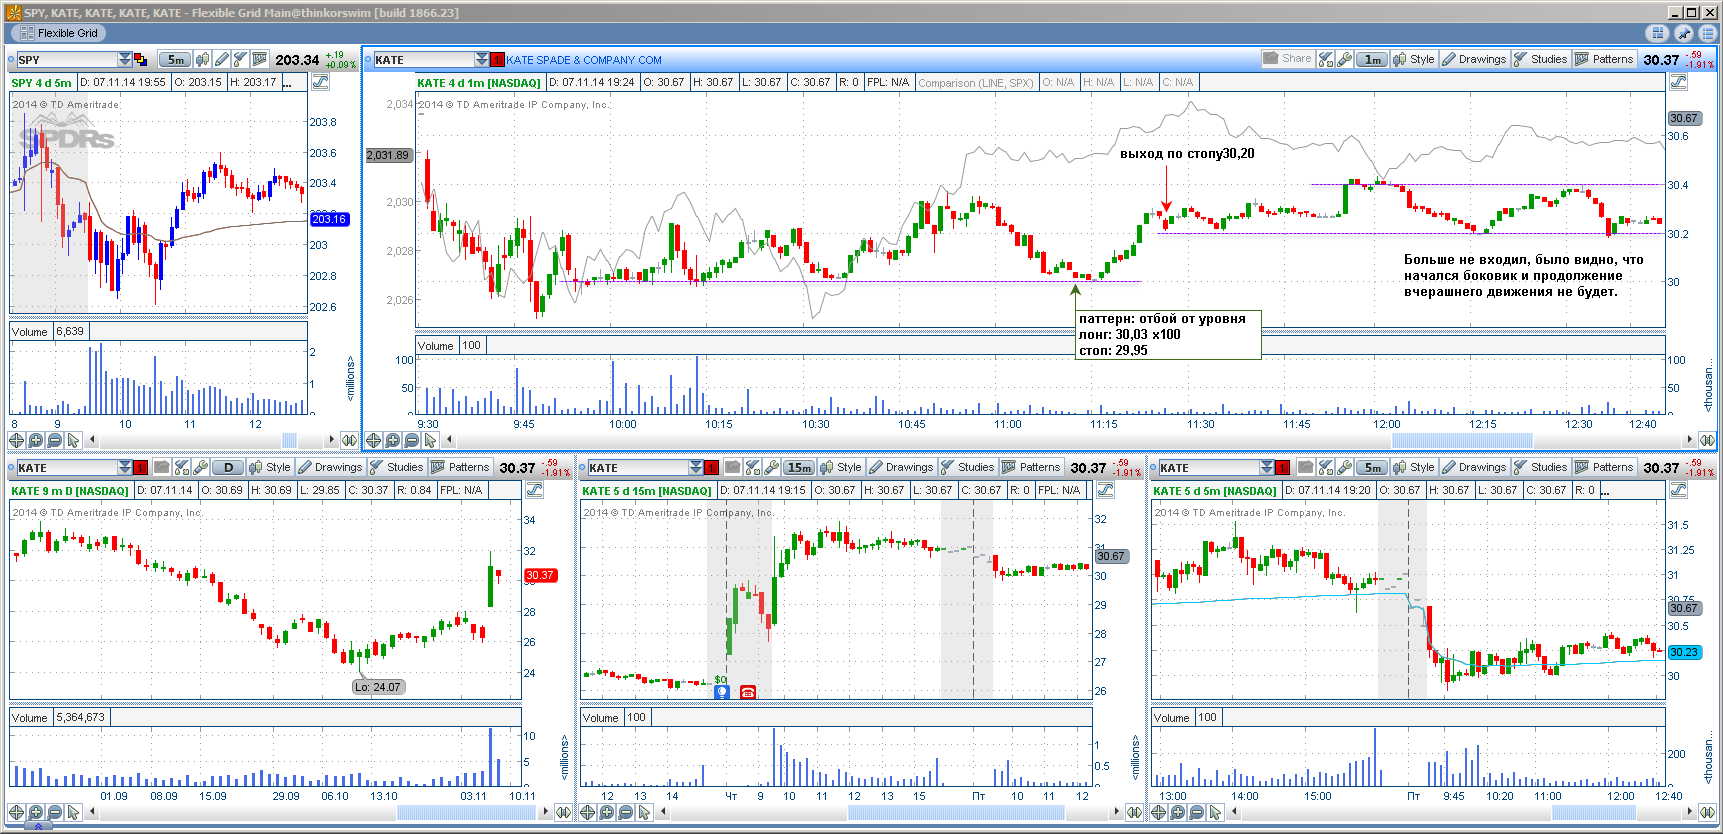Viewport: 1723px width, 834px height.
Task: Expand the KATE symbol dropdown in 15m chart
Action: pos(695,468)
